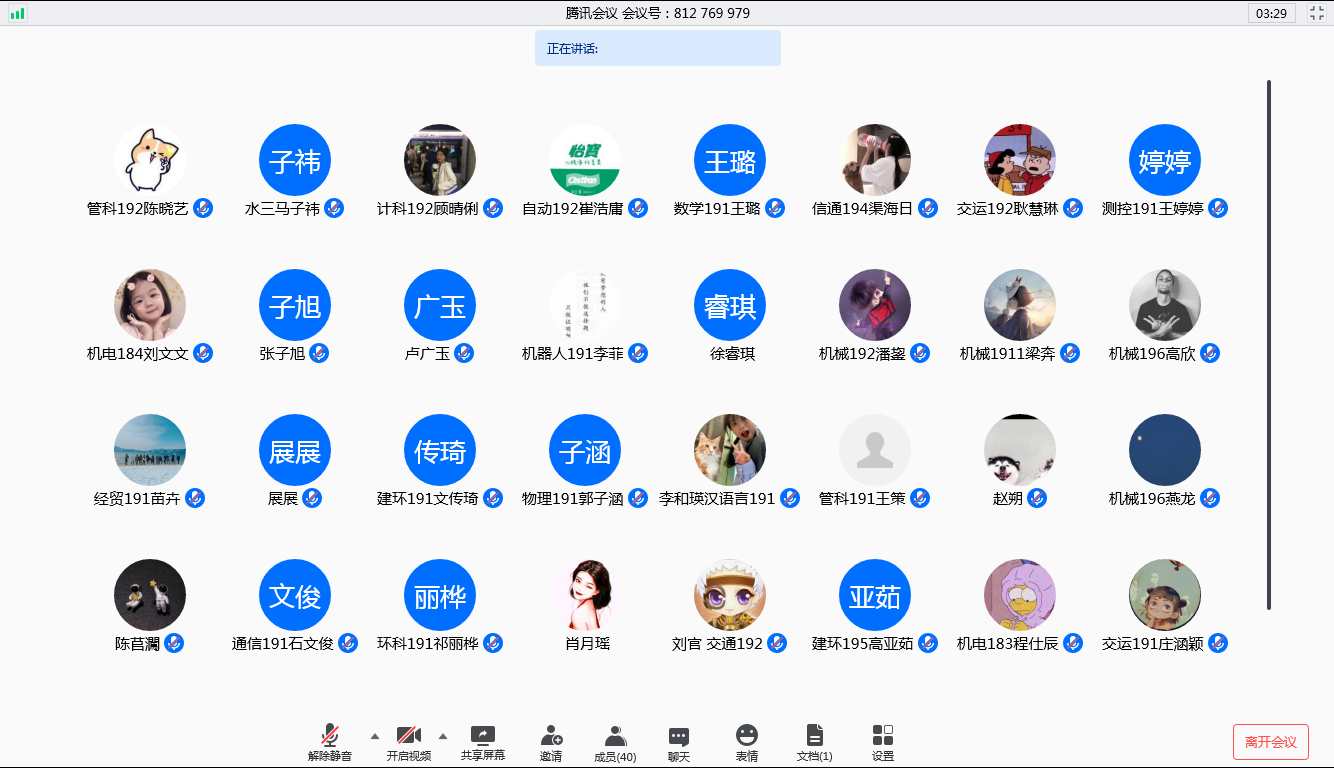Expand the audio options arrow beside 解除静音
Screen dimensions: 1334x768
[375, 736]
